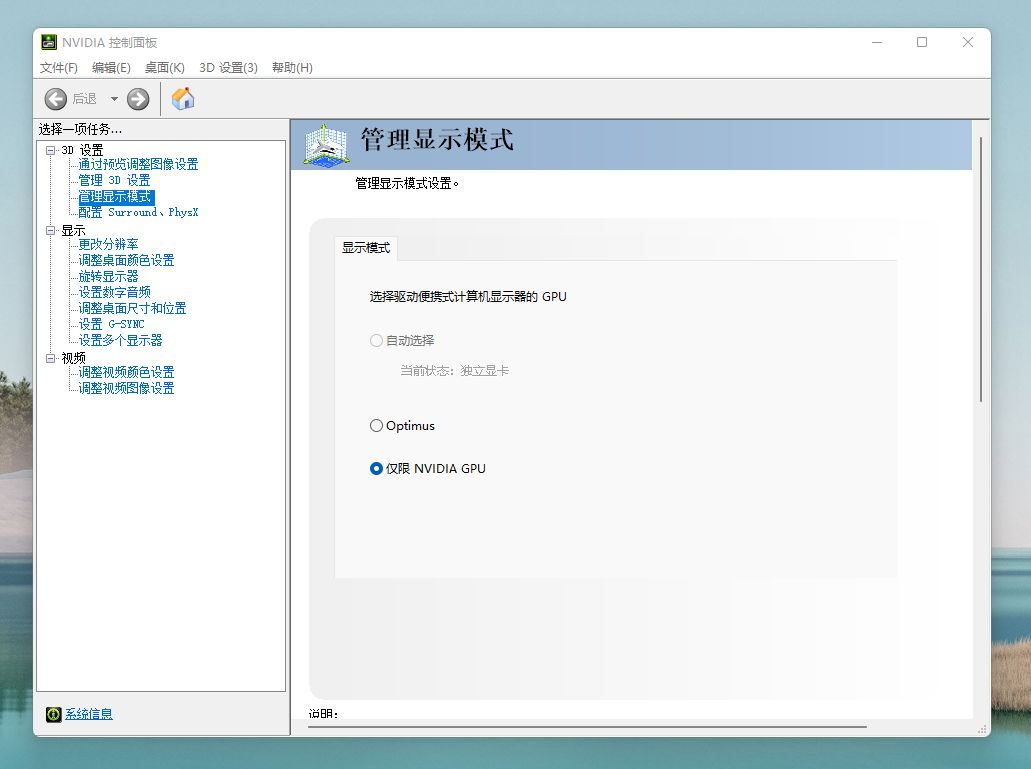Collapse the 3D 设置 tree branch
The image size is (1031, 769).
pyautogui.click(x=51, y=150)
